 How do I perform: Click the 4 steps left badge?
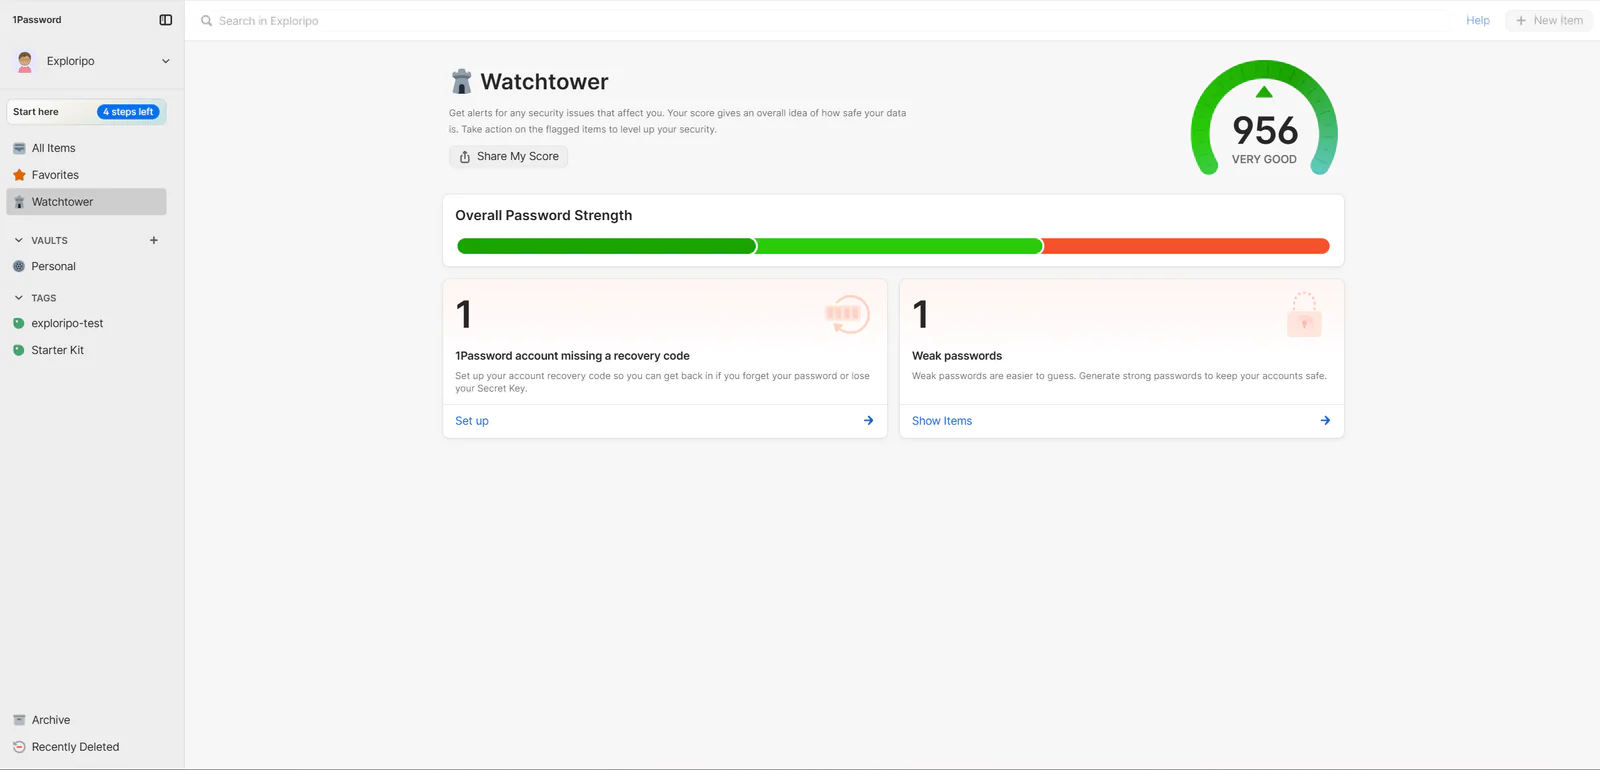128,112
